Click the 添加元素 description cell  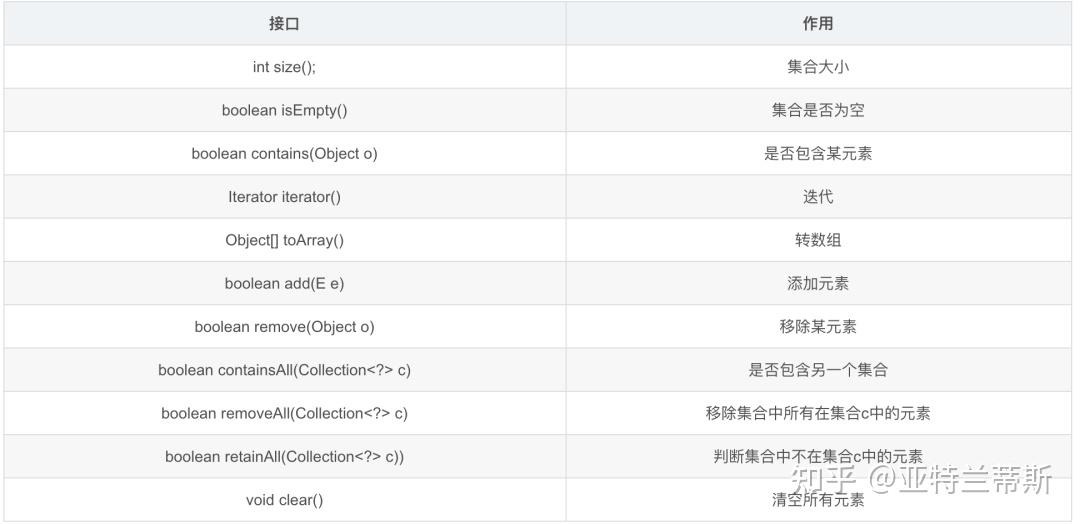pyautogui.click(x=818, y=284)
